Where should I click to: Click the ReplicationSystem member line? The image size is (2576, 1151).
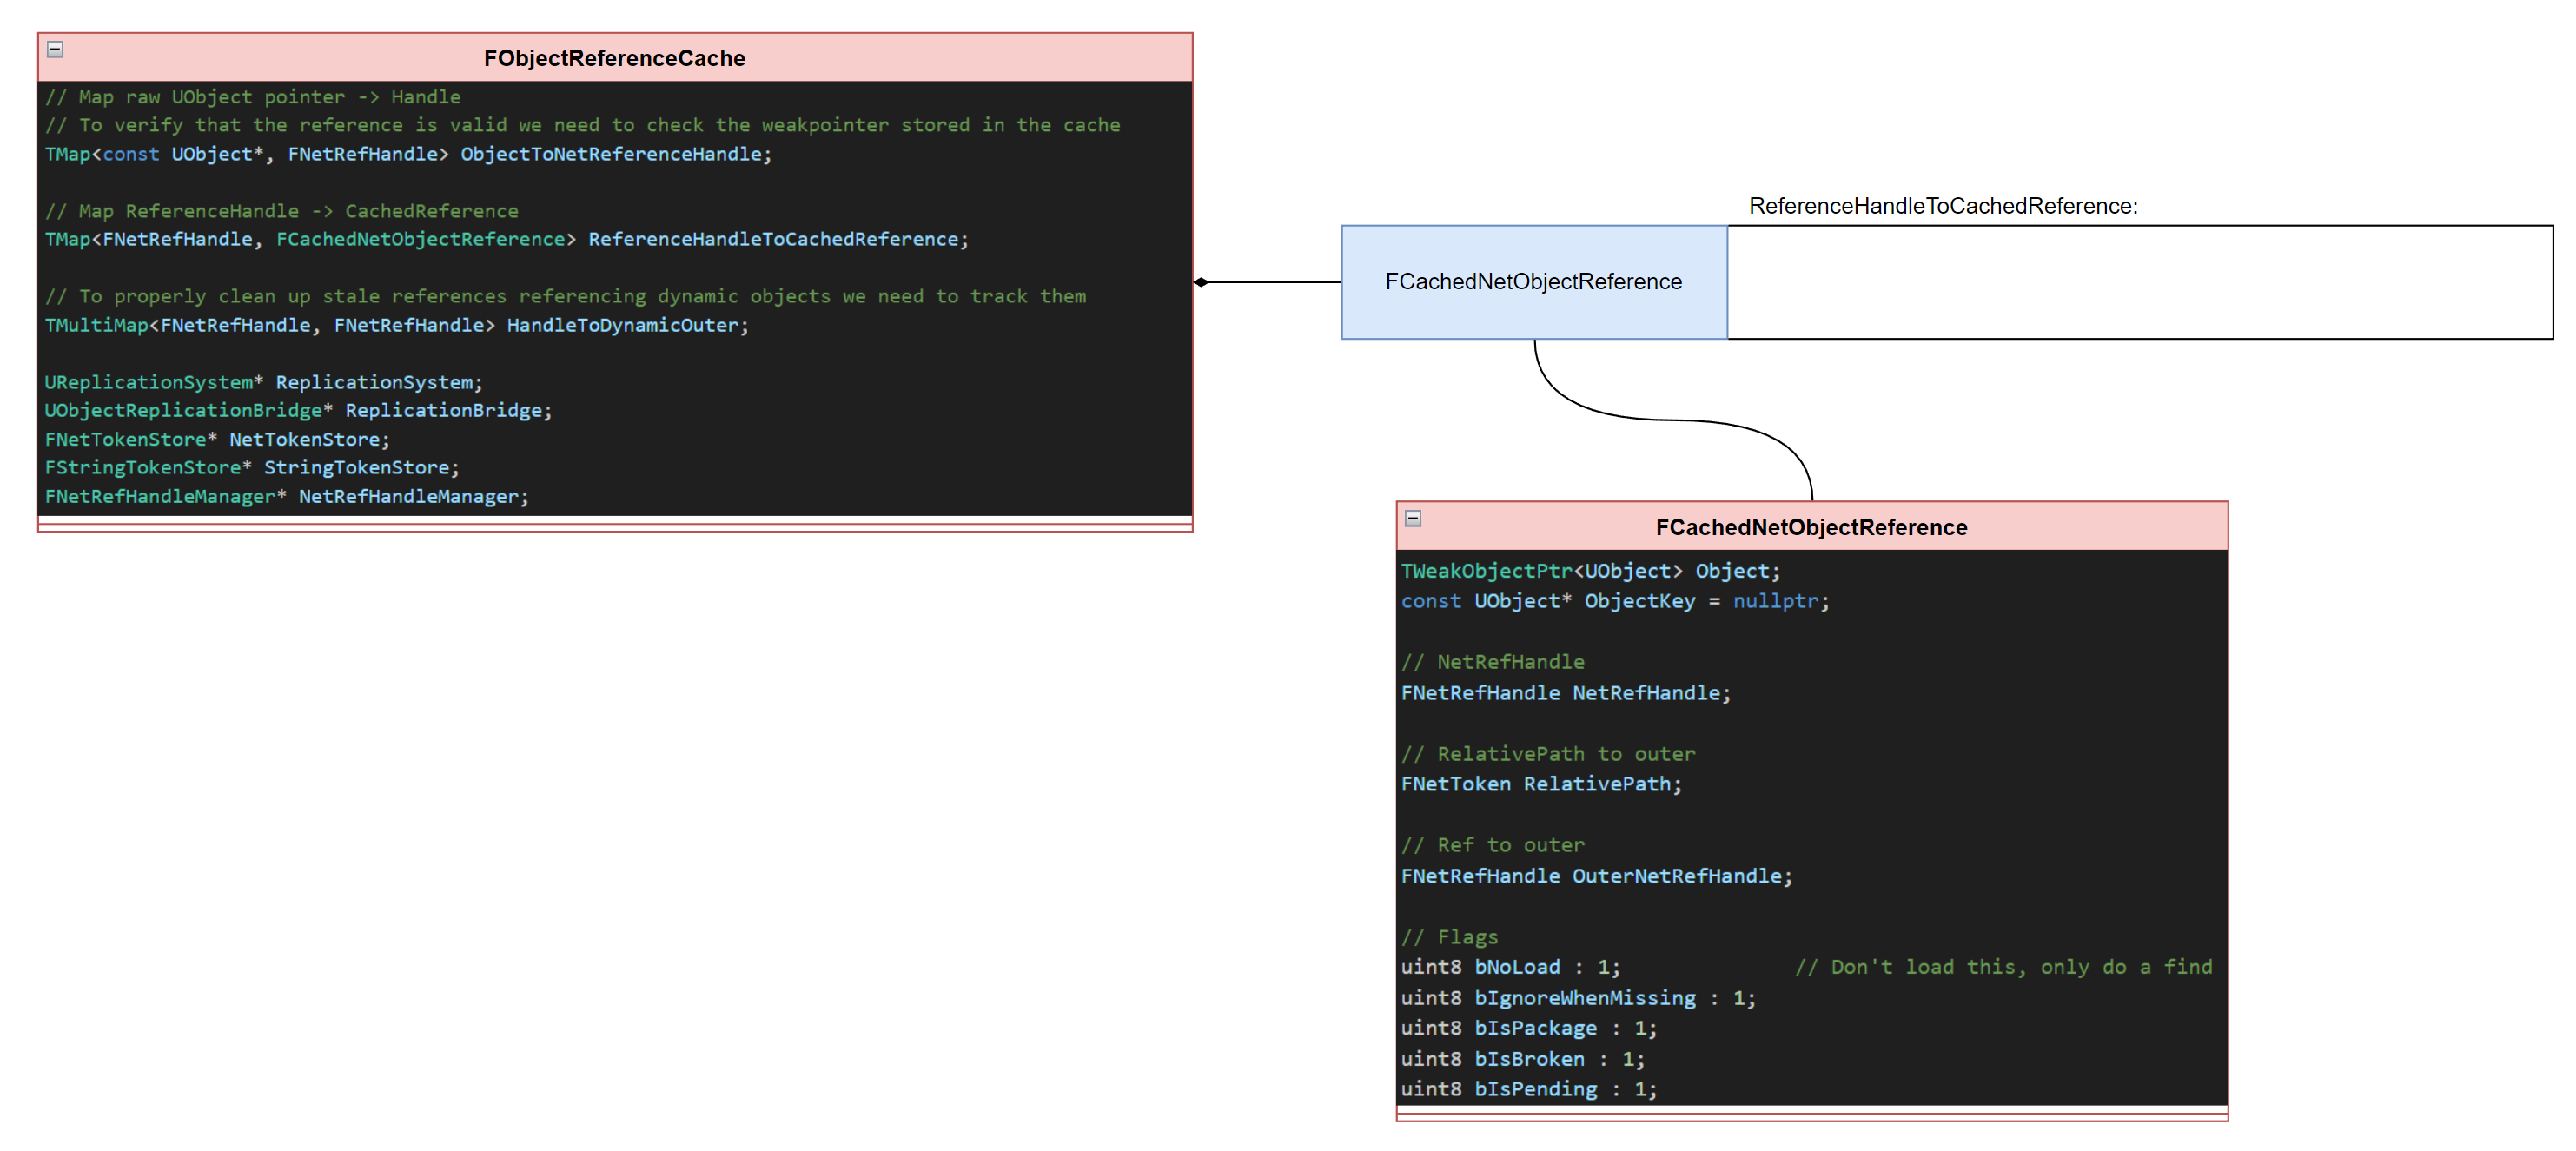[263, 382]
